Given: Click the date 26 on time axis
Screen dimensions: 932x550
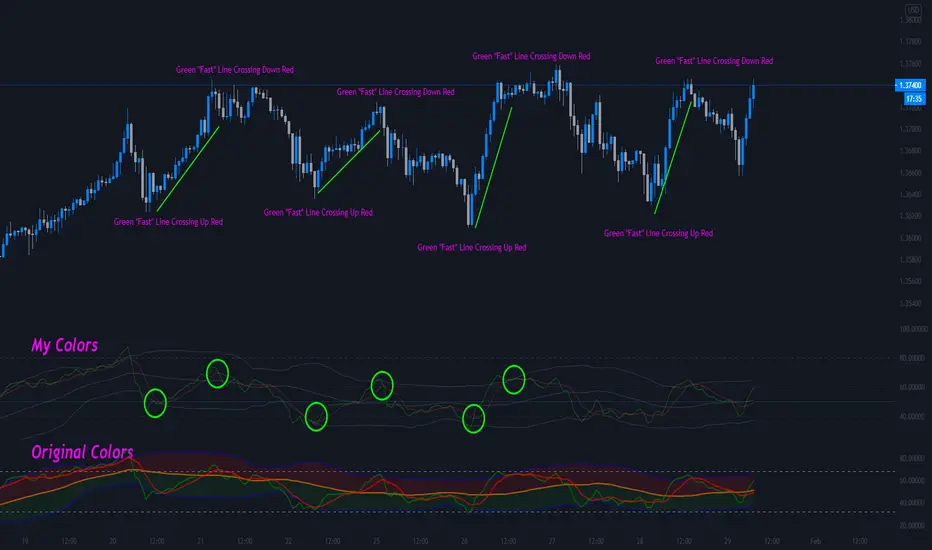Looking at the screenshot, I should coord(464,541).
